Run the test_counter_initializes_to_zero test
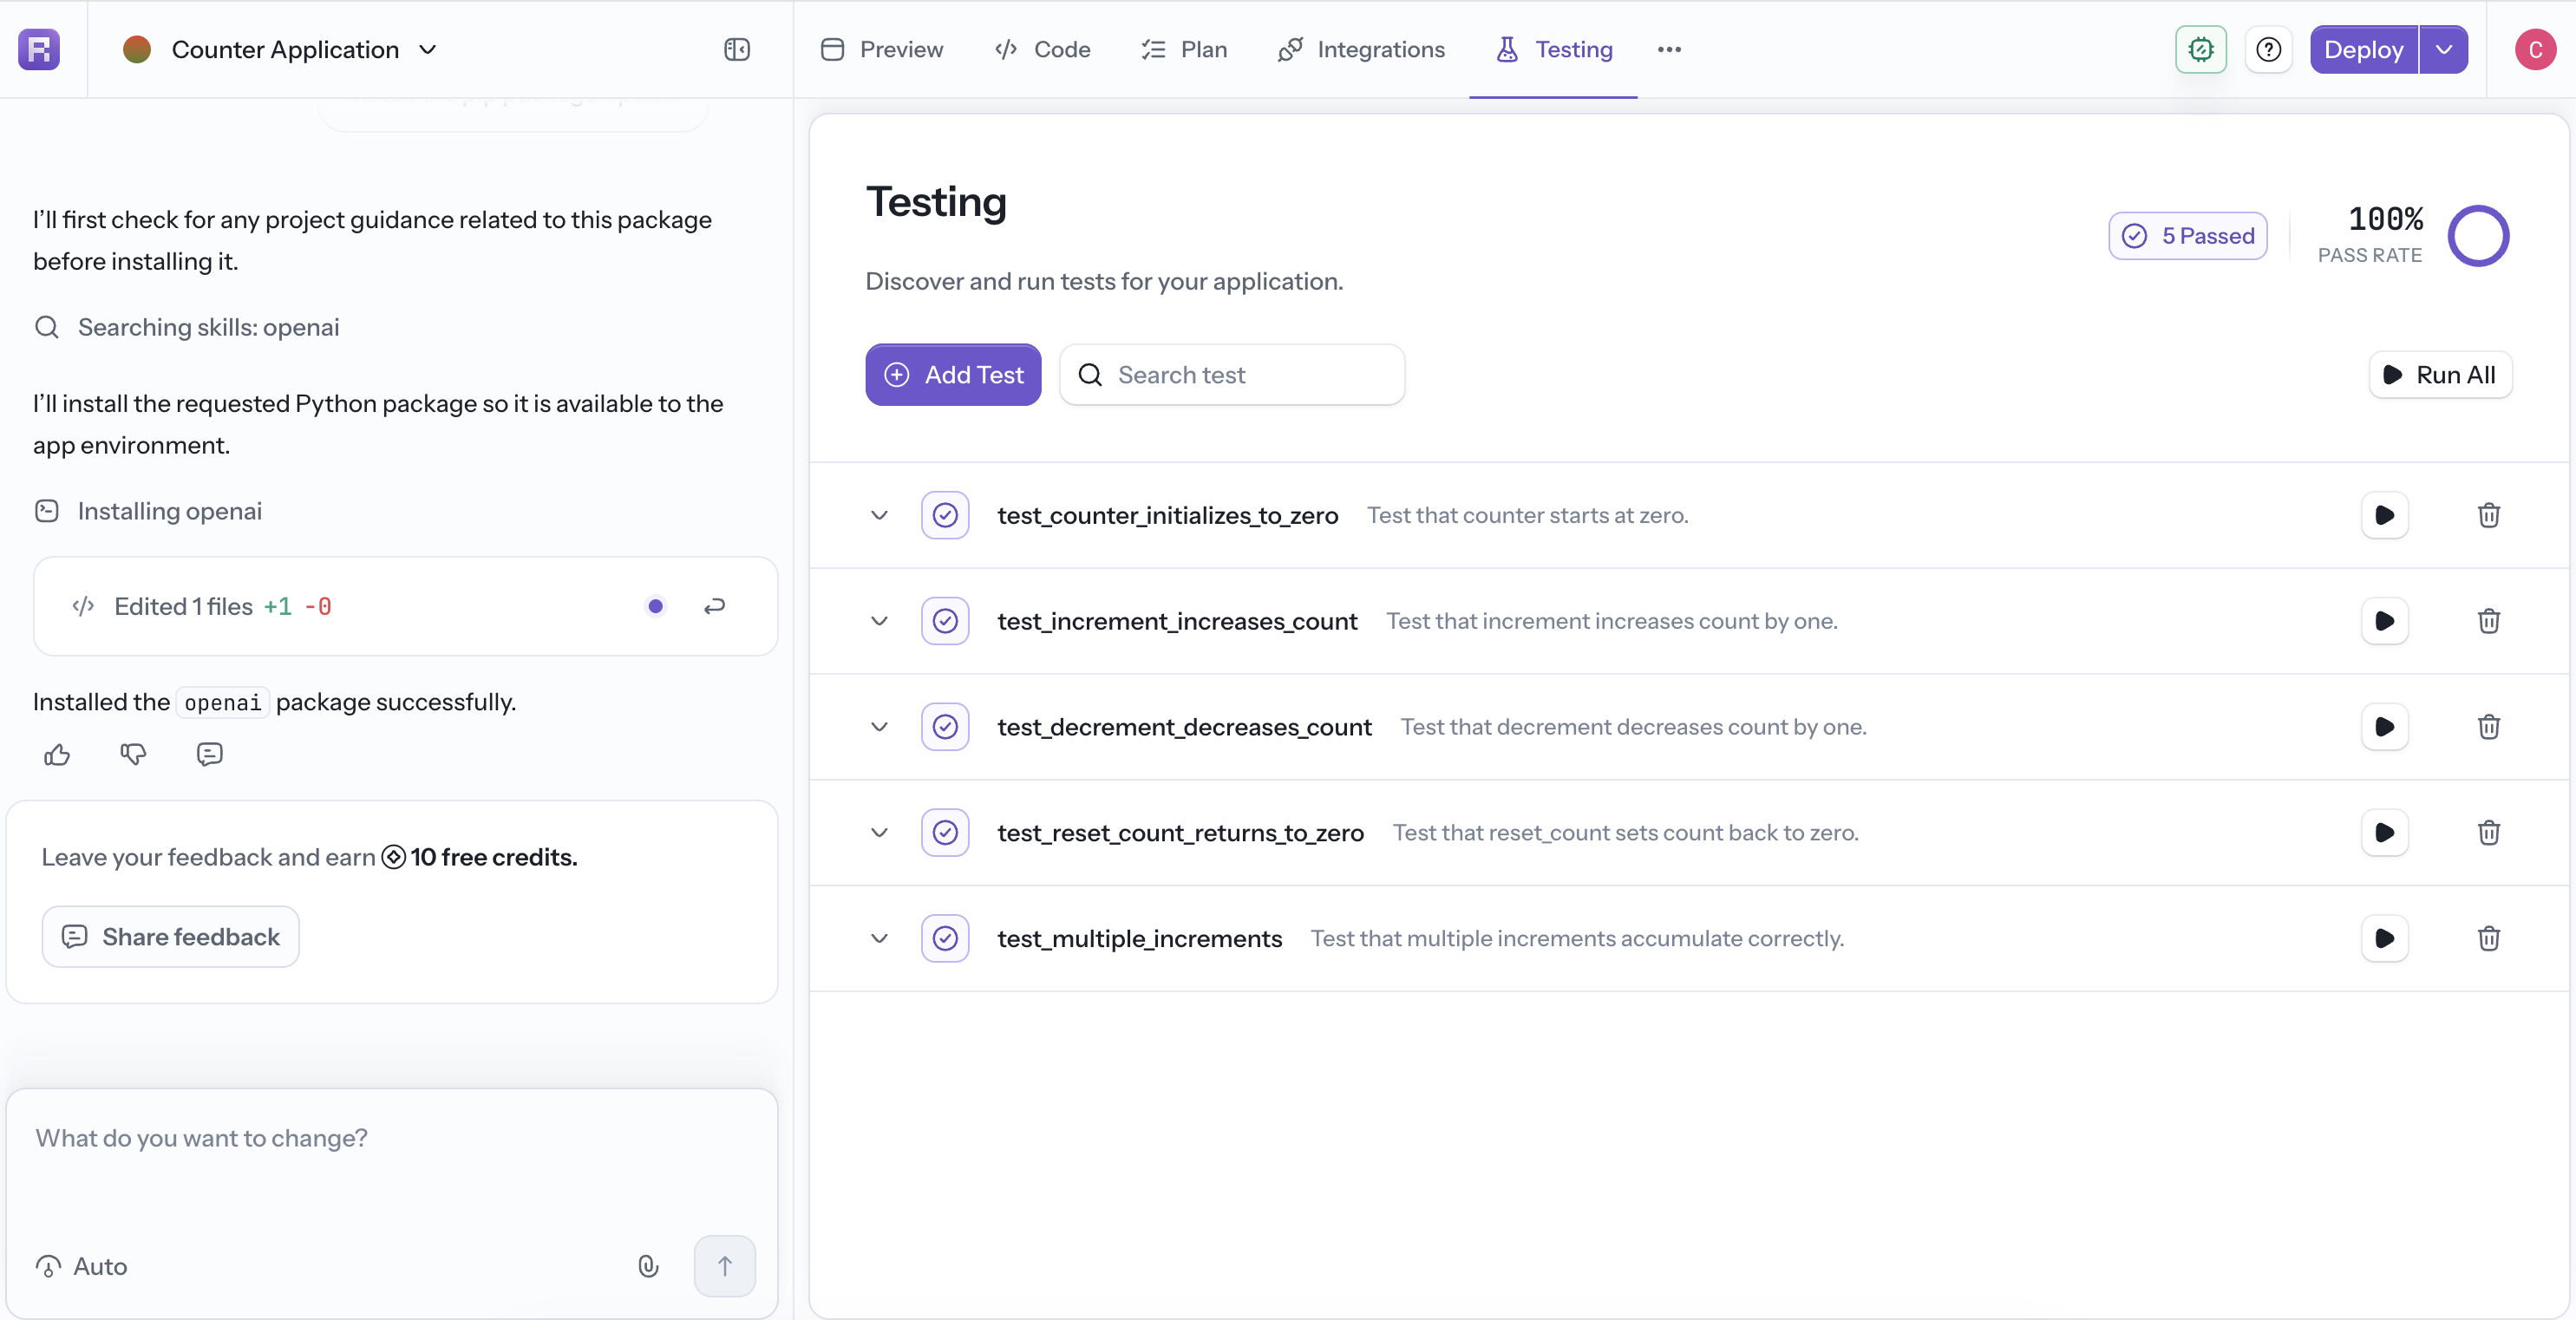 click(2385, 515)
